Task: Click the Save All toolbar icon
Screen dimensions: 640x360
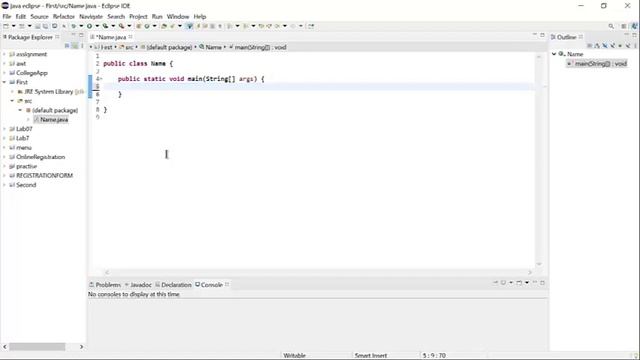Action: pyautogui.click(x=45, y=26)
